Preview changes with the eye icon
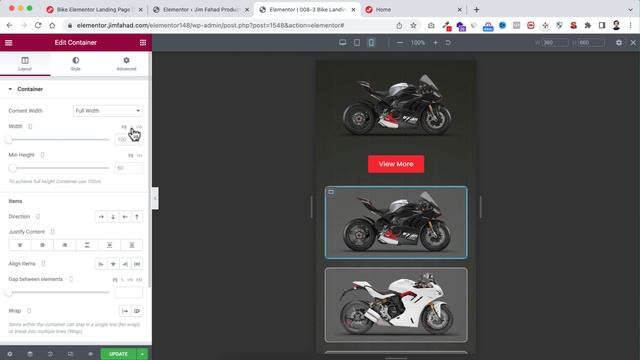Viewport: 640px width, 360px height. [x=90, y=354]
